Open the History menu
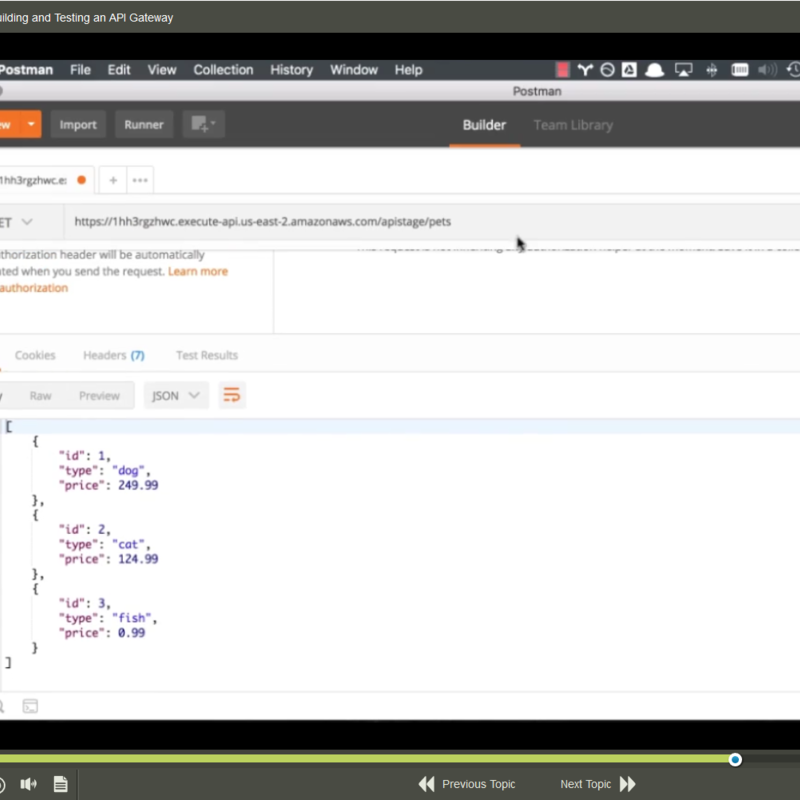This screenshot has width=800, height=800. tap(291, 70)
